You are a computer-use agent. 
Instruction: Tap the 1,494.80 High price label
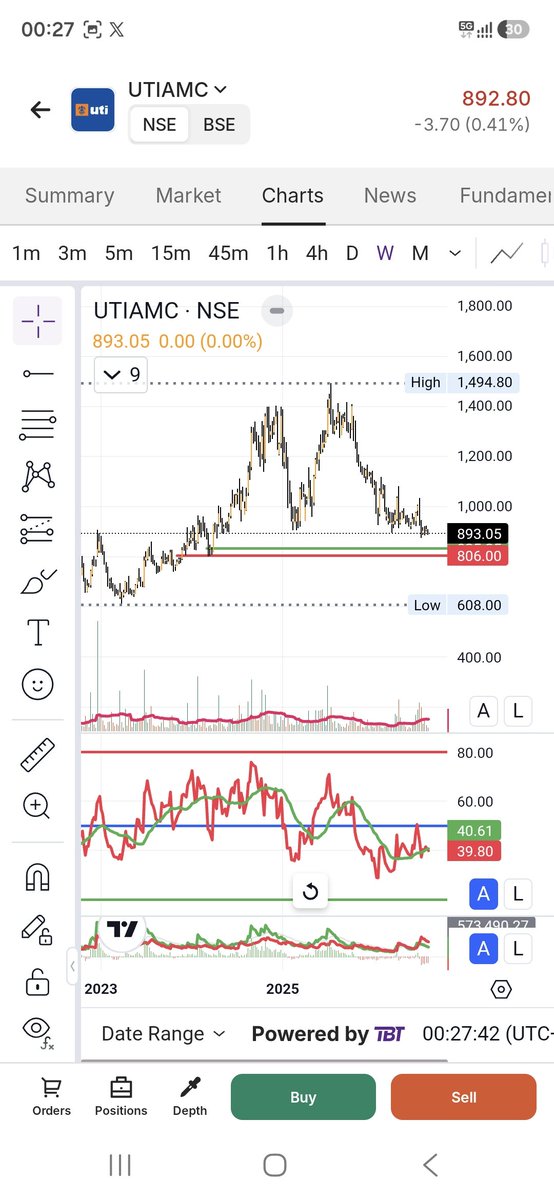pyautogui.click(x=485, y=382)
